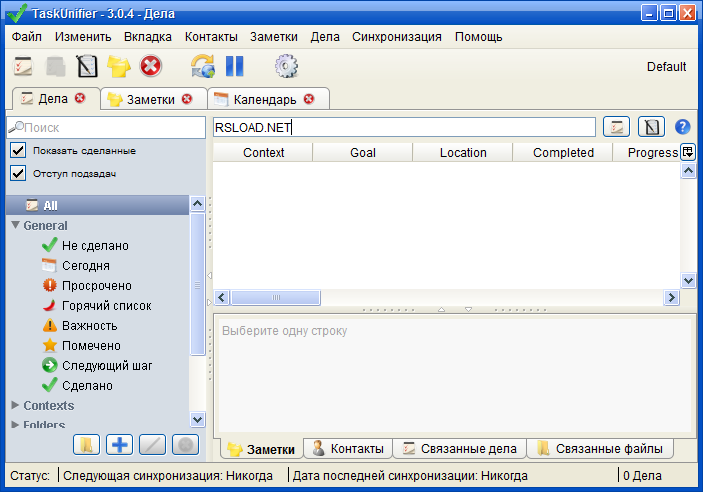This screenshot has height=492, width=703.
Task: Click the horizontal scrollbar thumb
Action: (276, 297)
